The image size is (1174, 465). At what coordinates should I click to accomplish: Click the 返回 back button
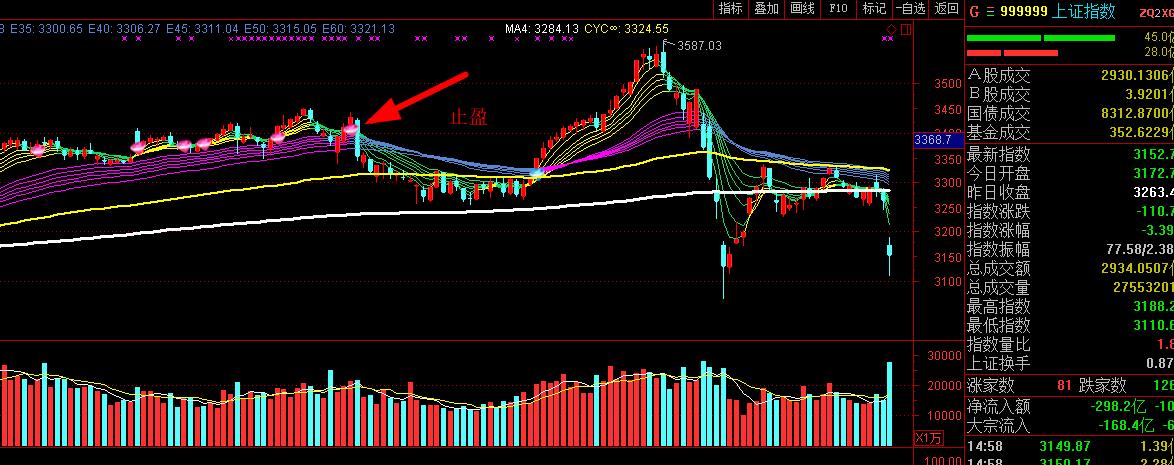946,9
